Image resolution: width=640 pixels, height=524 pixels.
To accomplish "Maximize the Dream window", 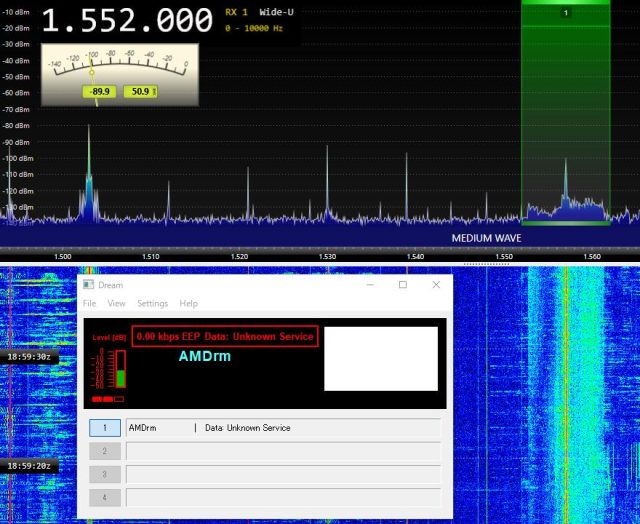I will coord(402,285).
